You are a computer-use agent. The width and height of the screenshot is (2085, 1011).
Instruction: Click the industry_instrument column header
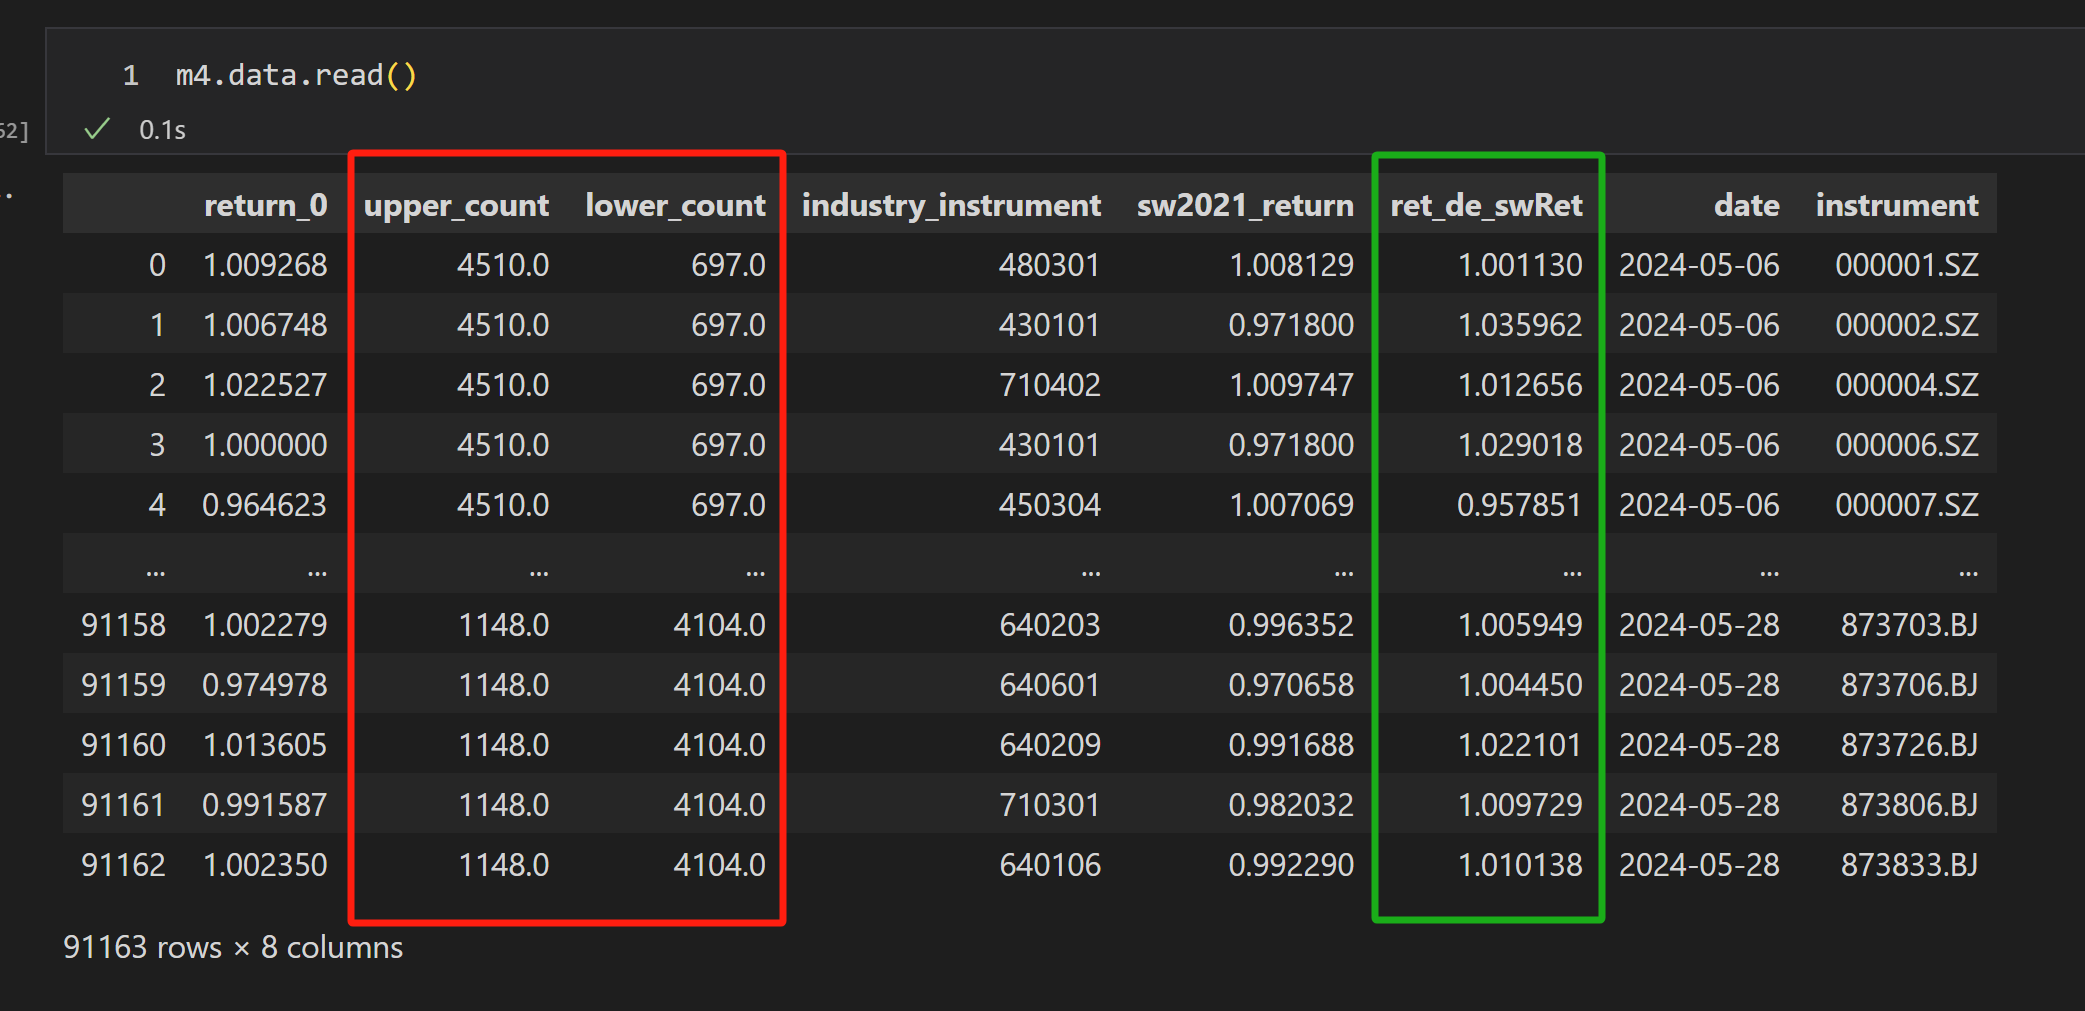pyautogui.click(x=950, y=205)
